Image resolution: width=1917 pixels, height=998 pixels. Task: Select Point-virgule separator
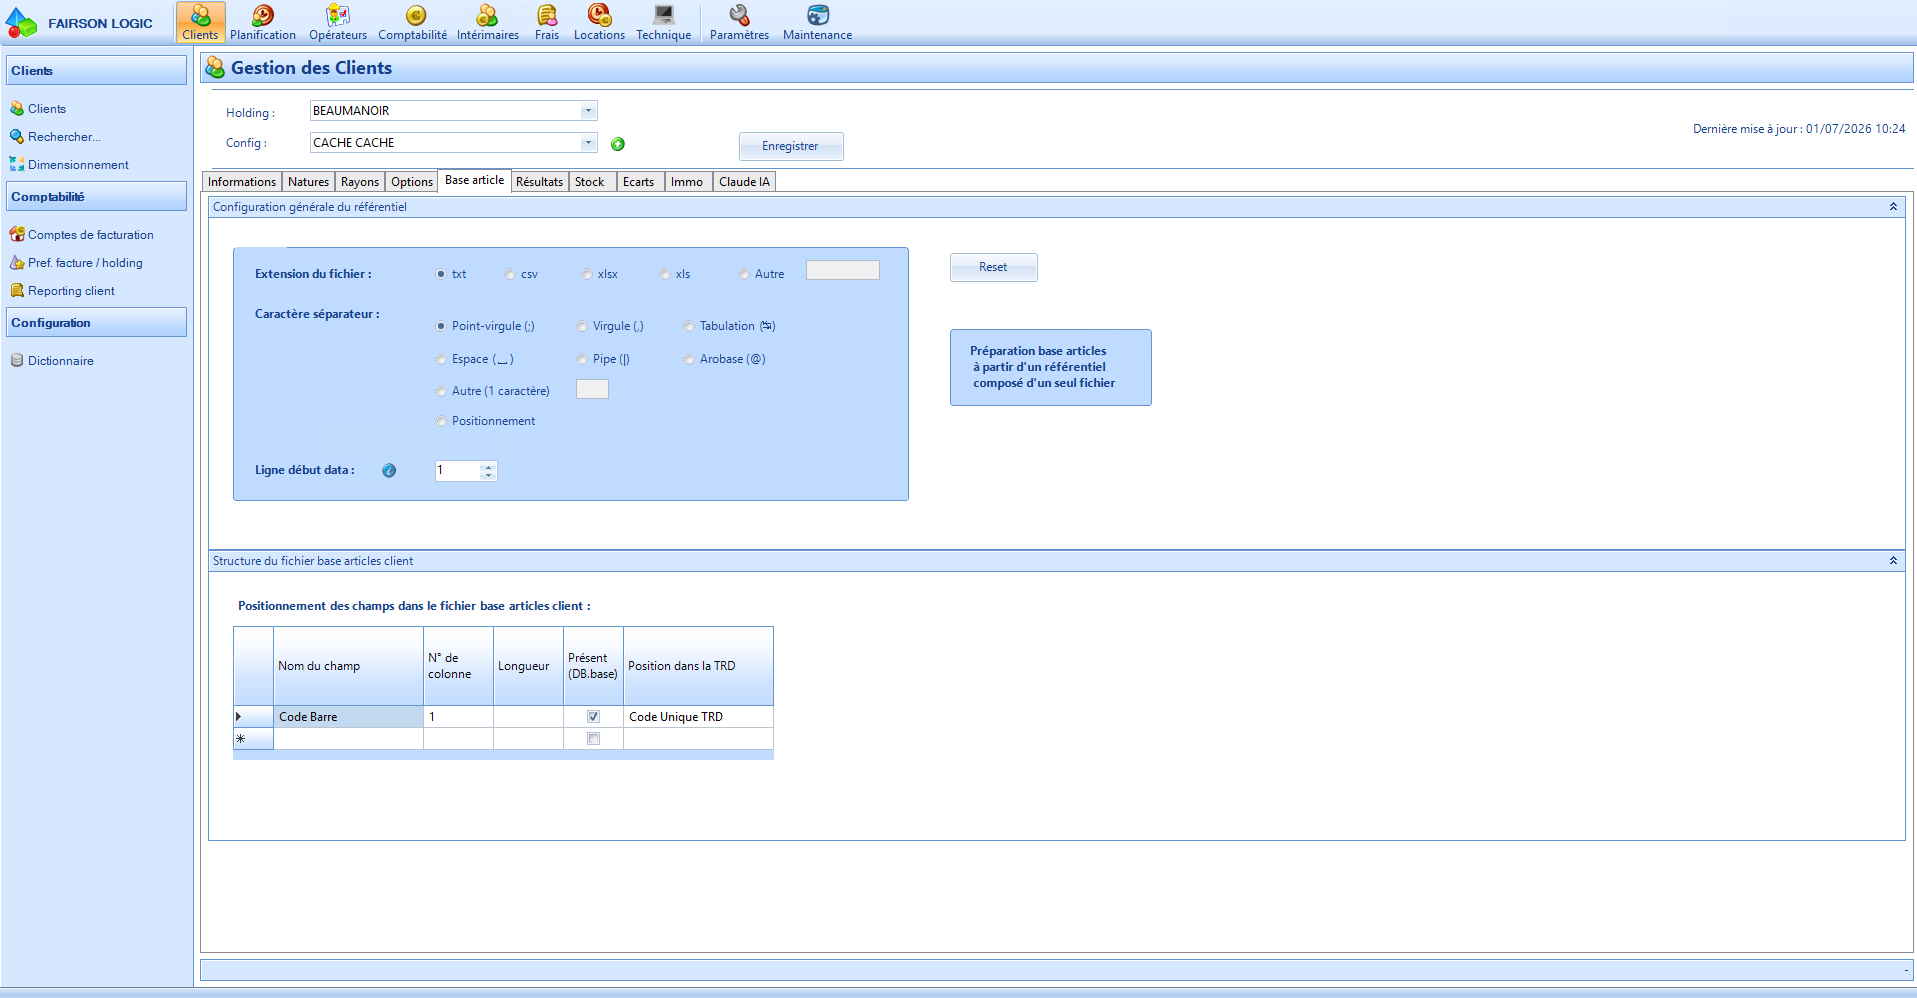(441, 326)
